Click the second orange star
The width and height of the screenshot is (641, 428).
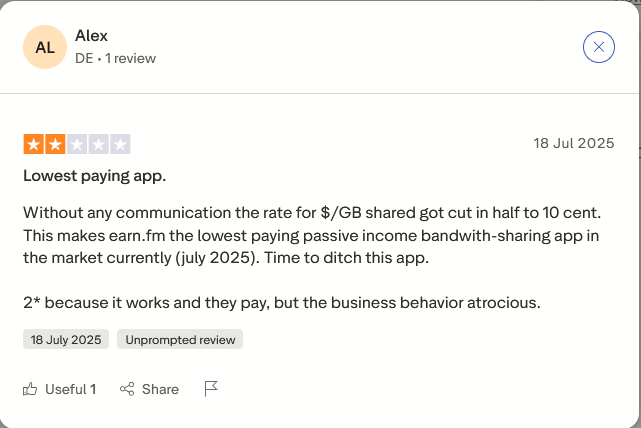(x=55, y=144)
